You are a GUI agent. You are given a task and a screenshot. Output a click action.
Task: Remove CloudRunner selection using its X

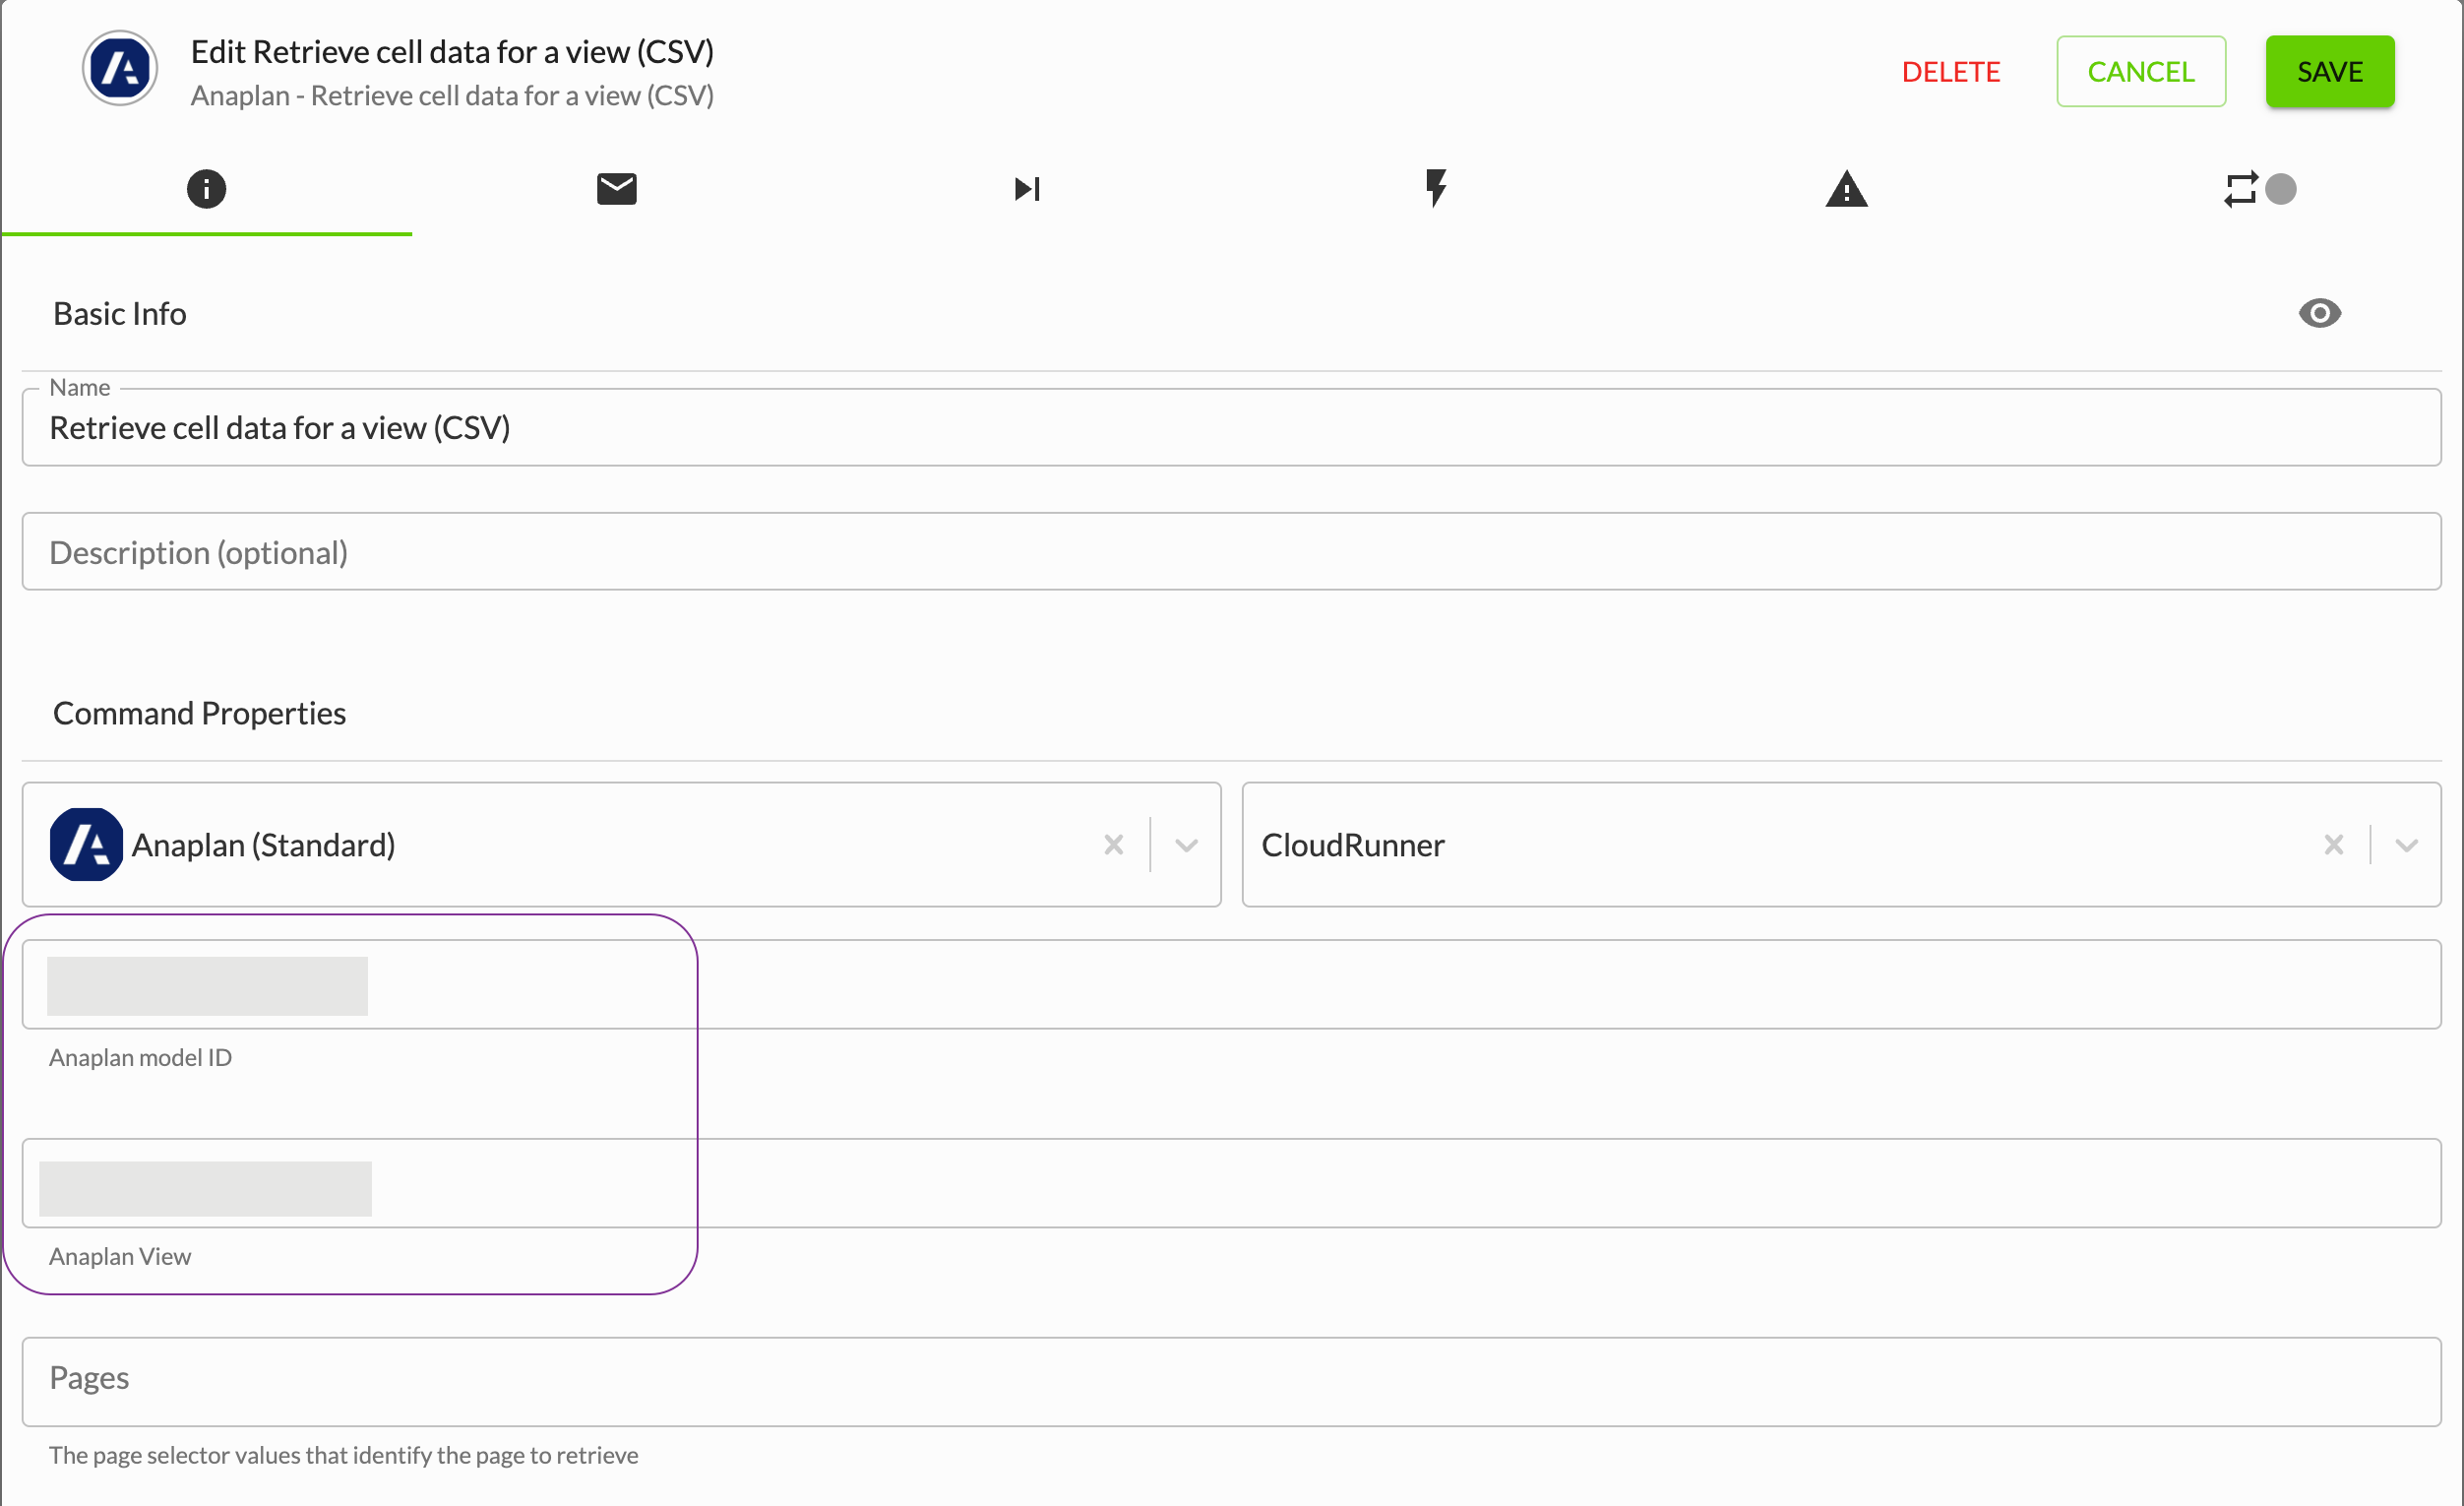2334,844
